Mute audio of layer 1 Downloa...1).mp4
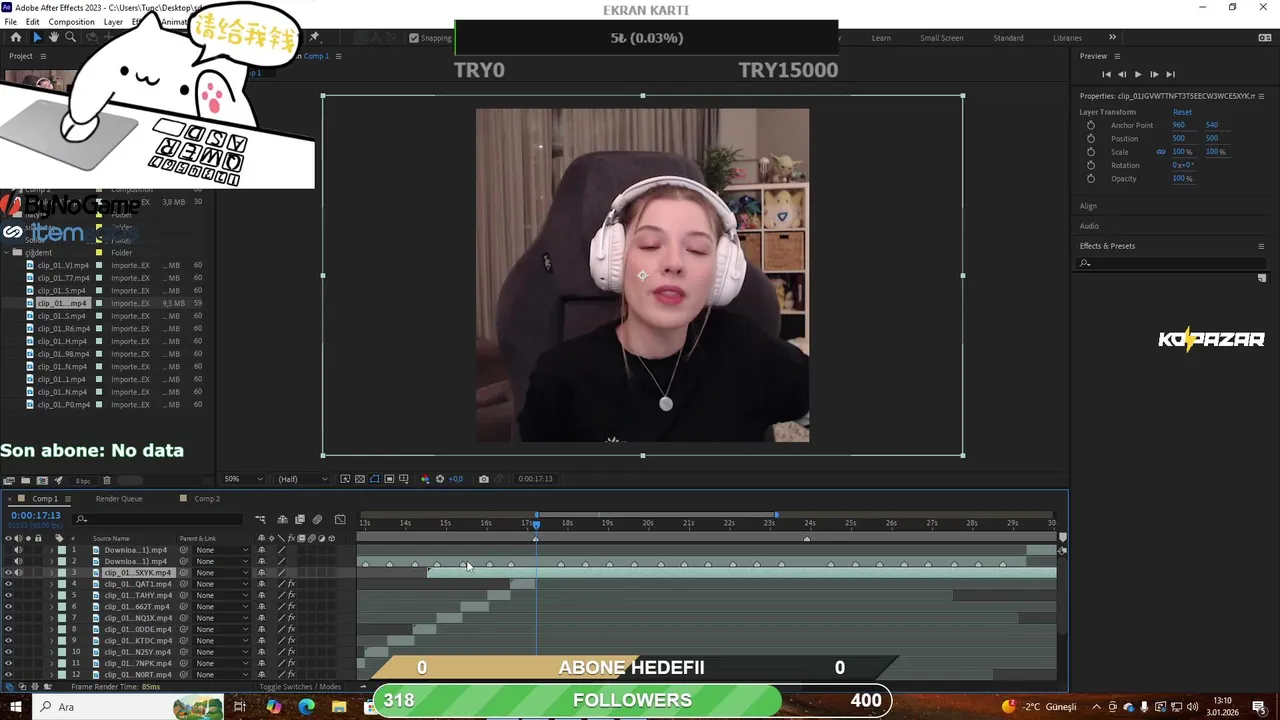This screenshot has height=720, width=1280. tap(18, 550)
